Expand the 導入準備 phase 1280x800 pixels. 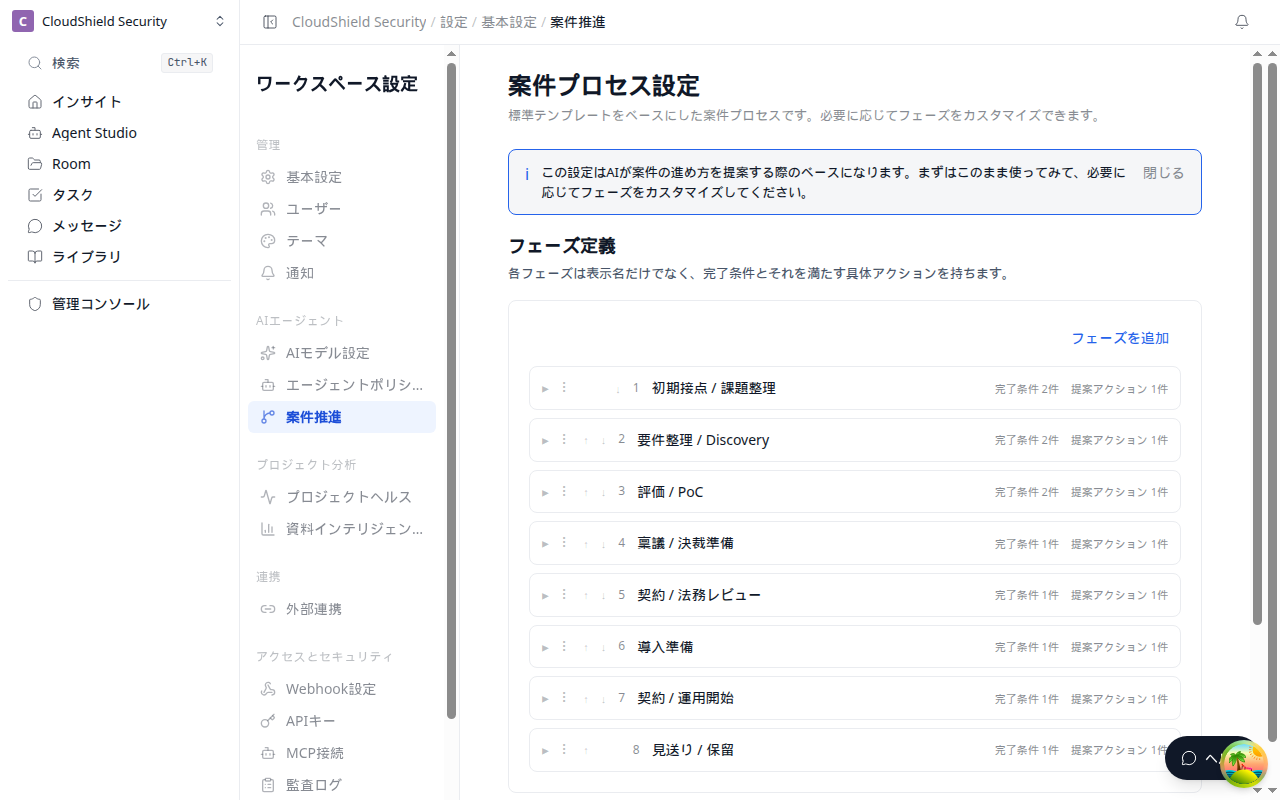pos(545,648)
